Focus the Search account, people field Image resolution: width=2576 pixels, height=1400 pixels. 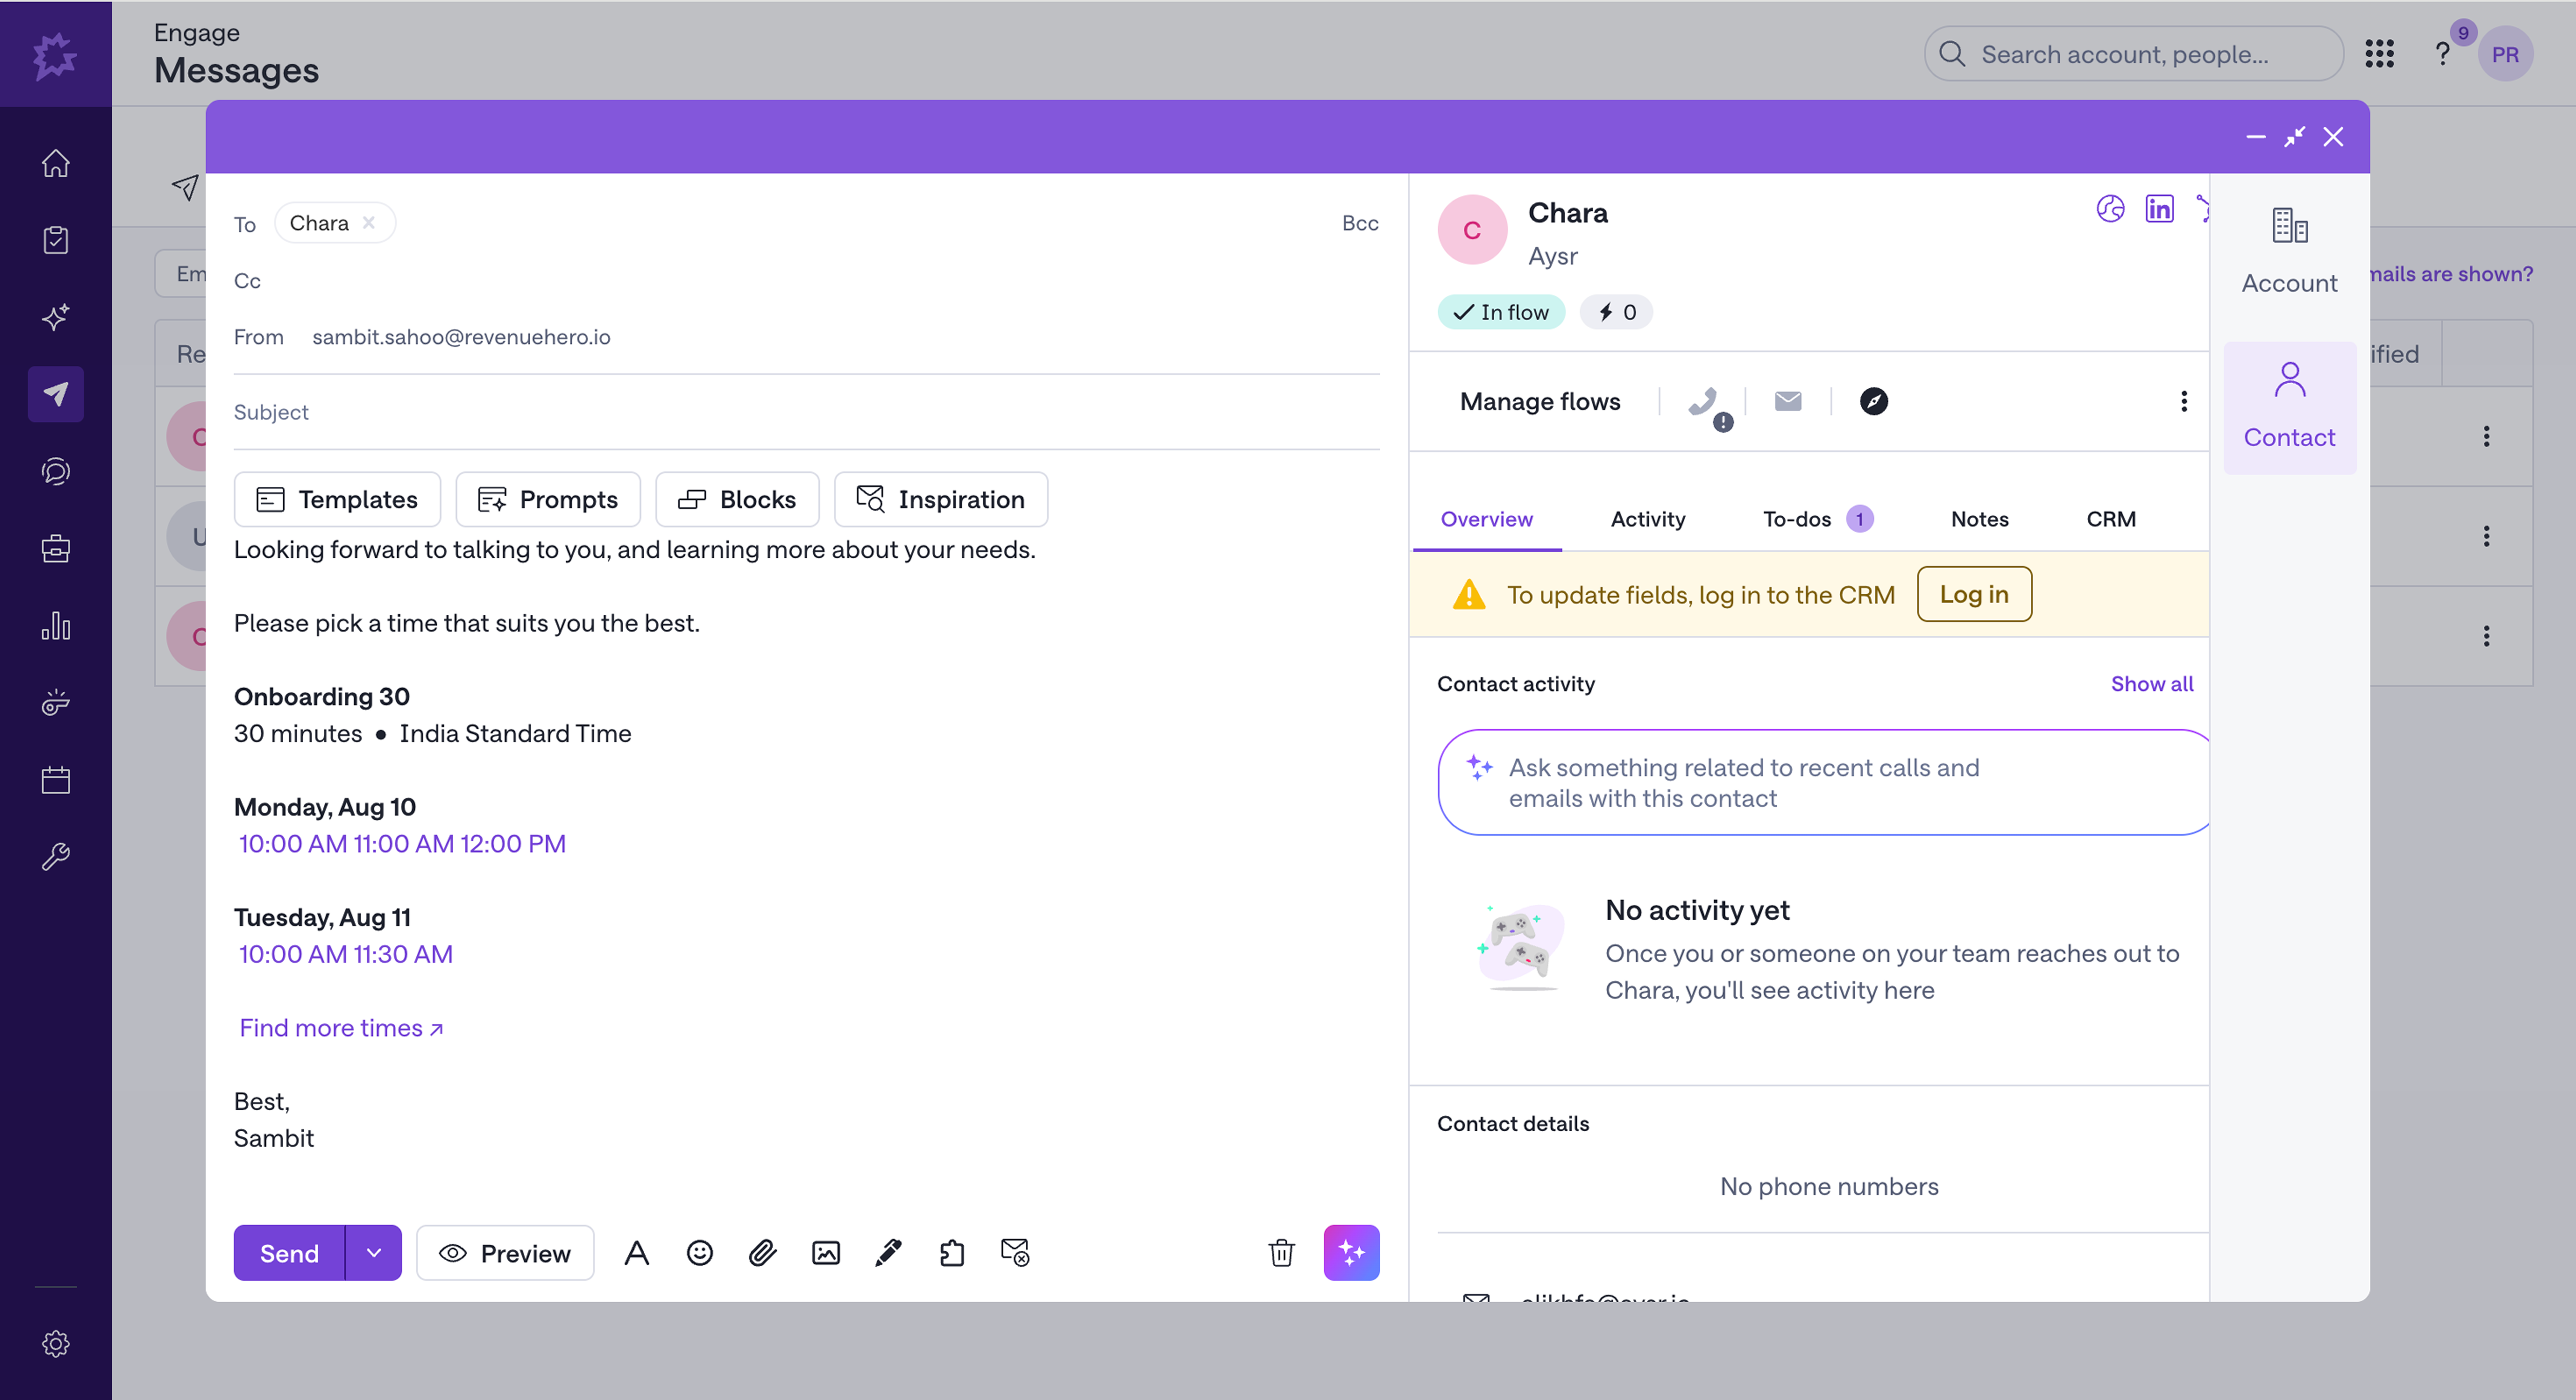point(2134,54)
